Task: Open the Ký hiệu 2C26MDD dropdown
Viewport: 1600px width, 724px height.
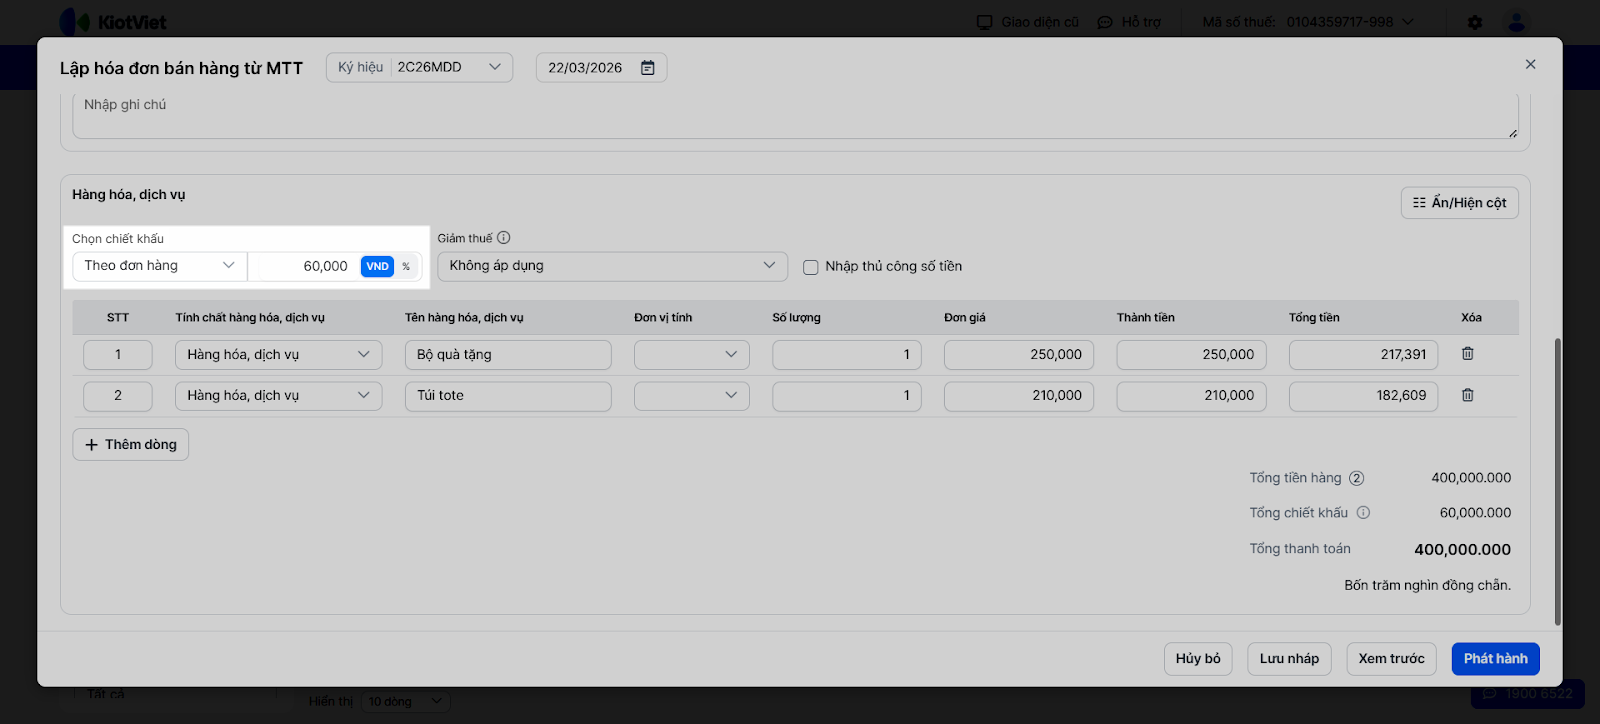Action: coord(419,67)
